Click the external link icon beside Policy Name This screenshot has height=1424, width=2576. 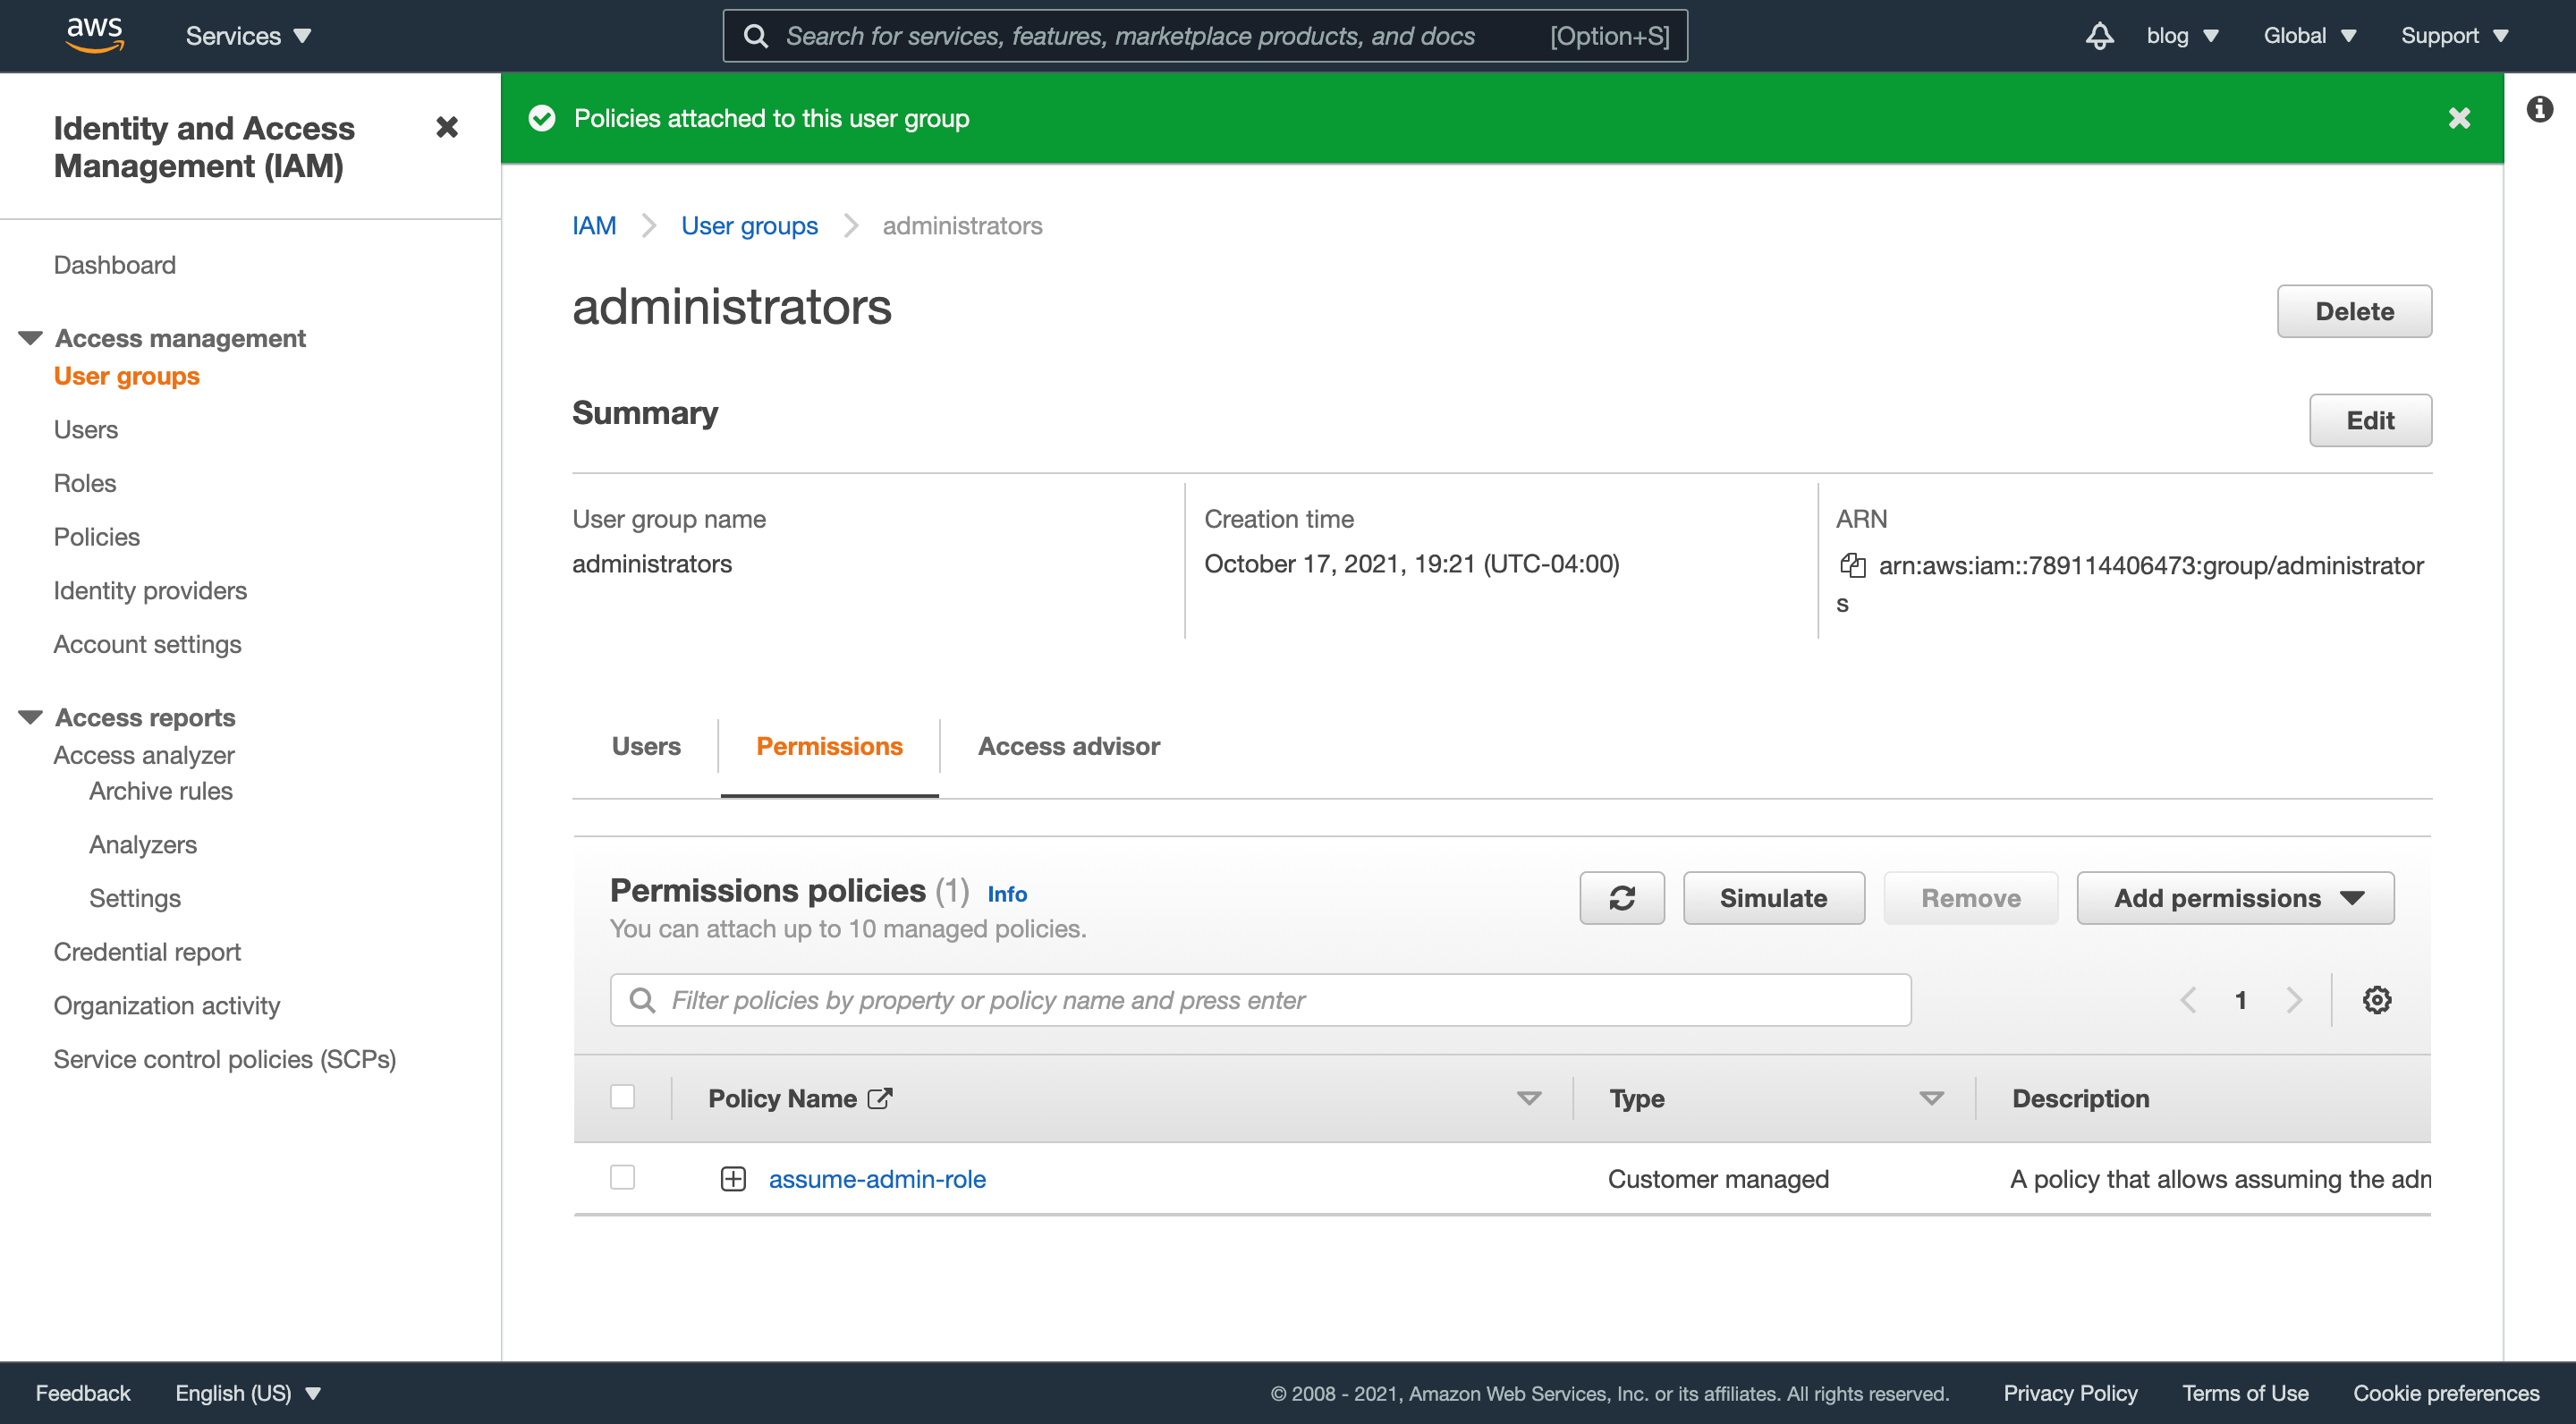[x=880, y=1098]
